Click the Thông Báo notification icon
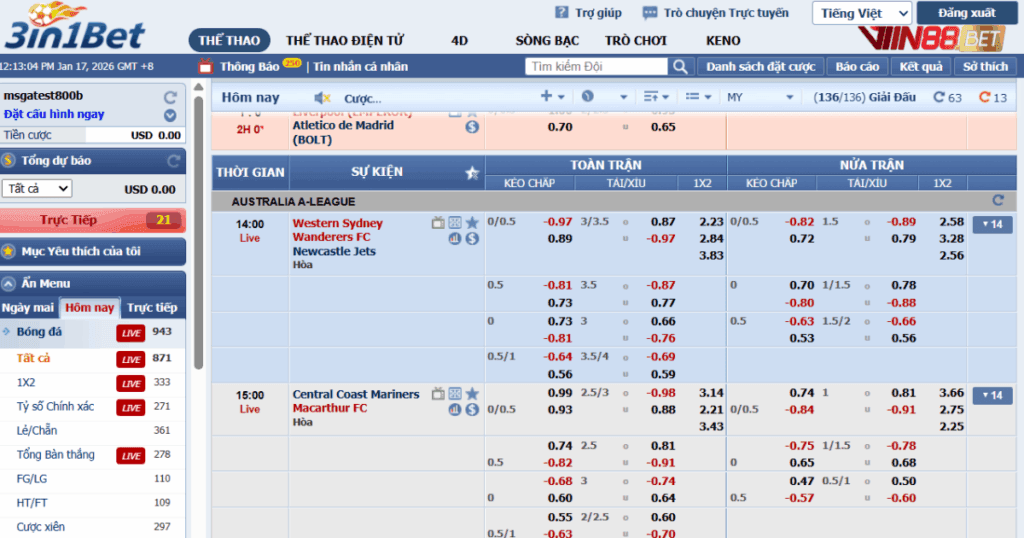The image size is (1024, 538). point(206,66)
